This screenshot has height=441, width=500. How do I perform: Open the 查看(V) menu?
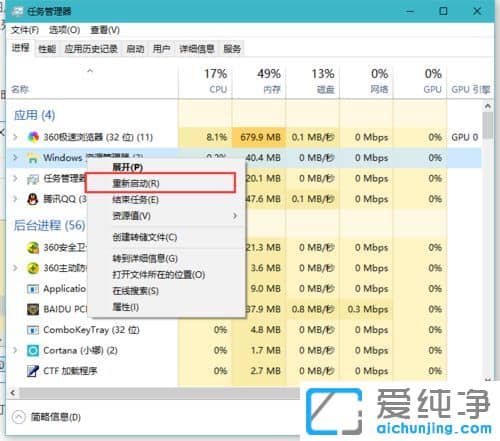(x=105, y=30)
